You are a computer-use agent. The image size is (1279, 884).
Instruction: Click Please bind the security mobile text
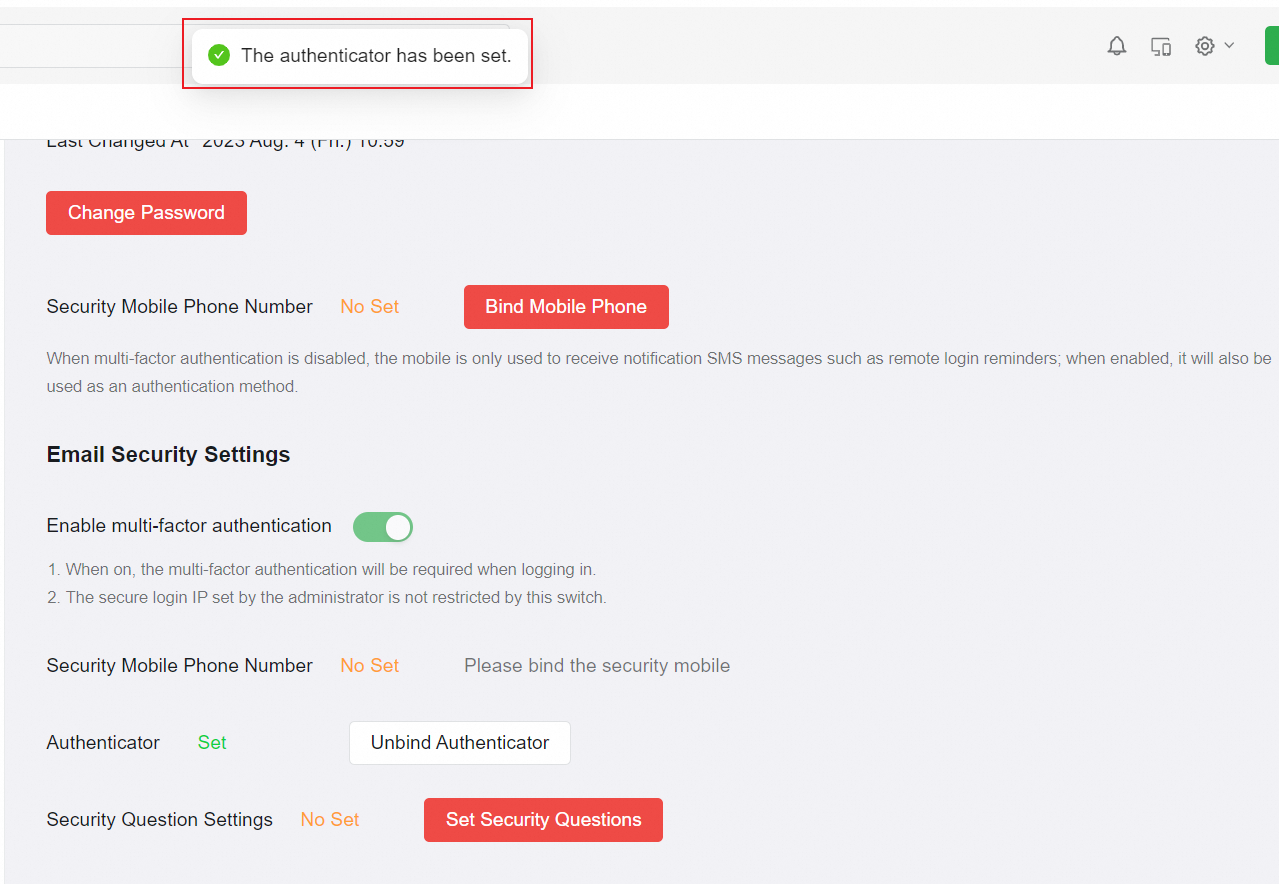[x=597, y=666]
